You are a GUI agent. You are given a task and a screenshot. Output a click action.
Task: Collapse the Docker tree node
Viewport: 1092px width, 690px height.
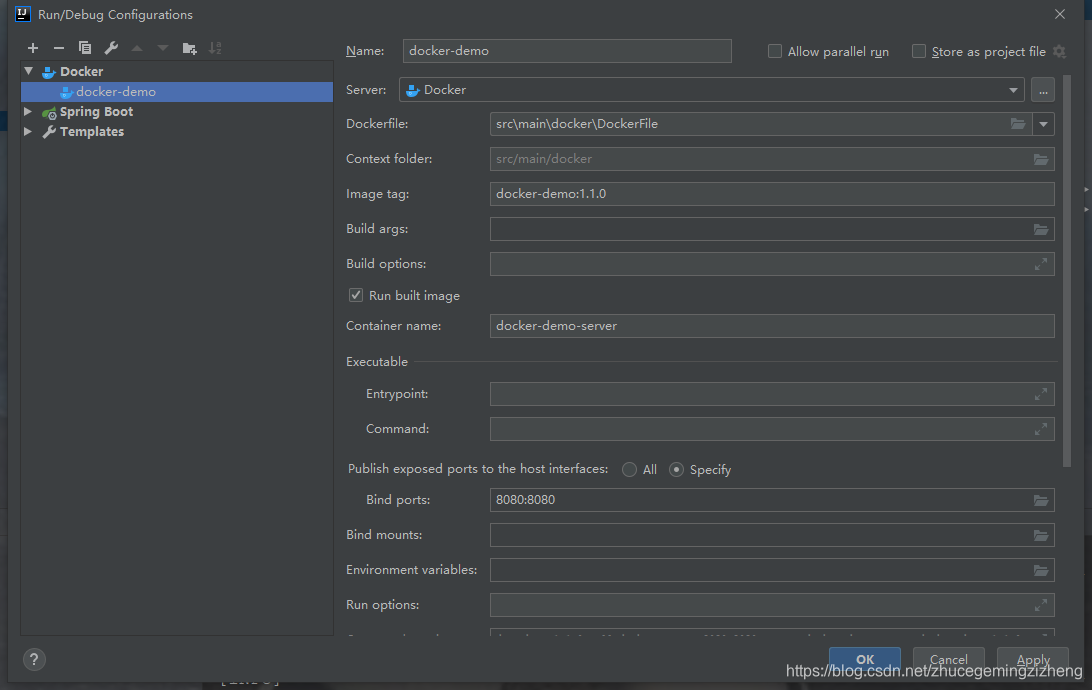pos(29,71)
